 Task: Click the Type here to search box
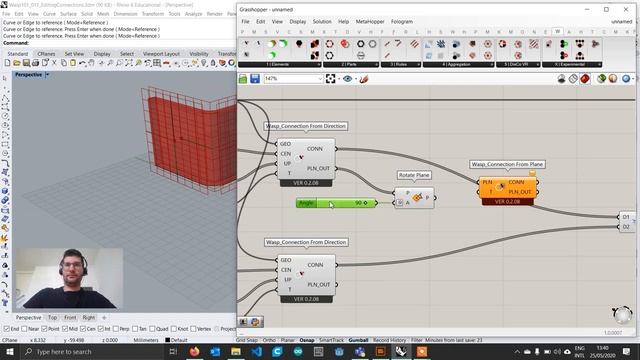pyautogui.click(x=92, y=351)
